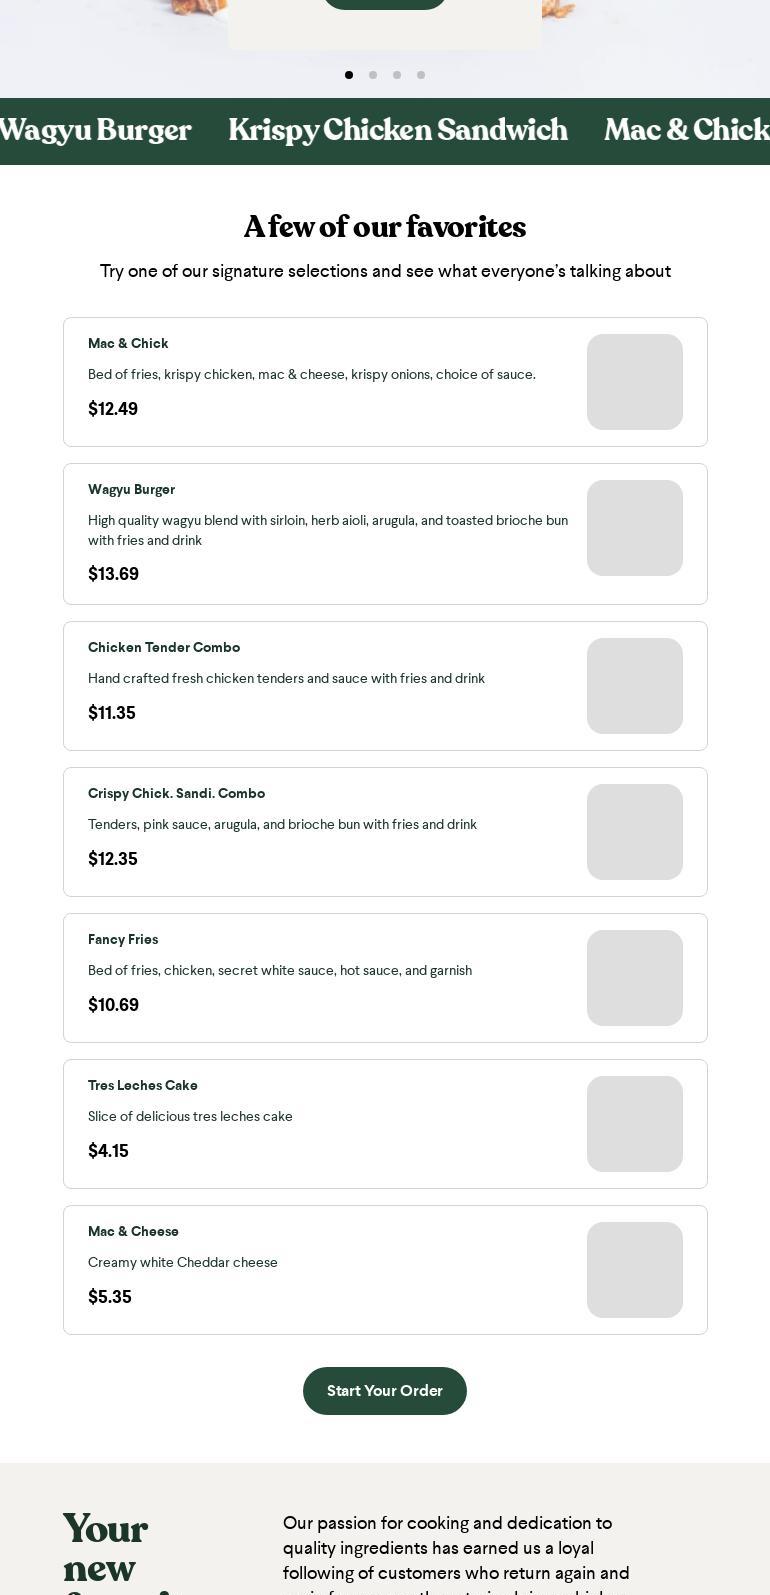Click the Wagyu Burger image thumbnail
The width and height of the screenshot is (770, 1595).
634,528
